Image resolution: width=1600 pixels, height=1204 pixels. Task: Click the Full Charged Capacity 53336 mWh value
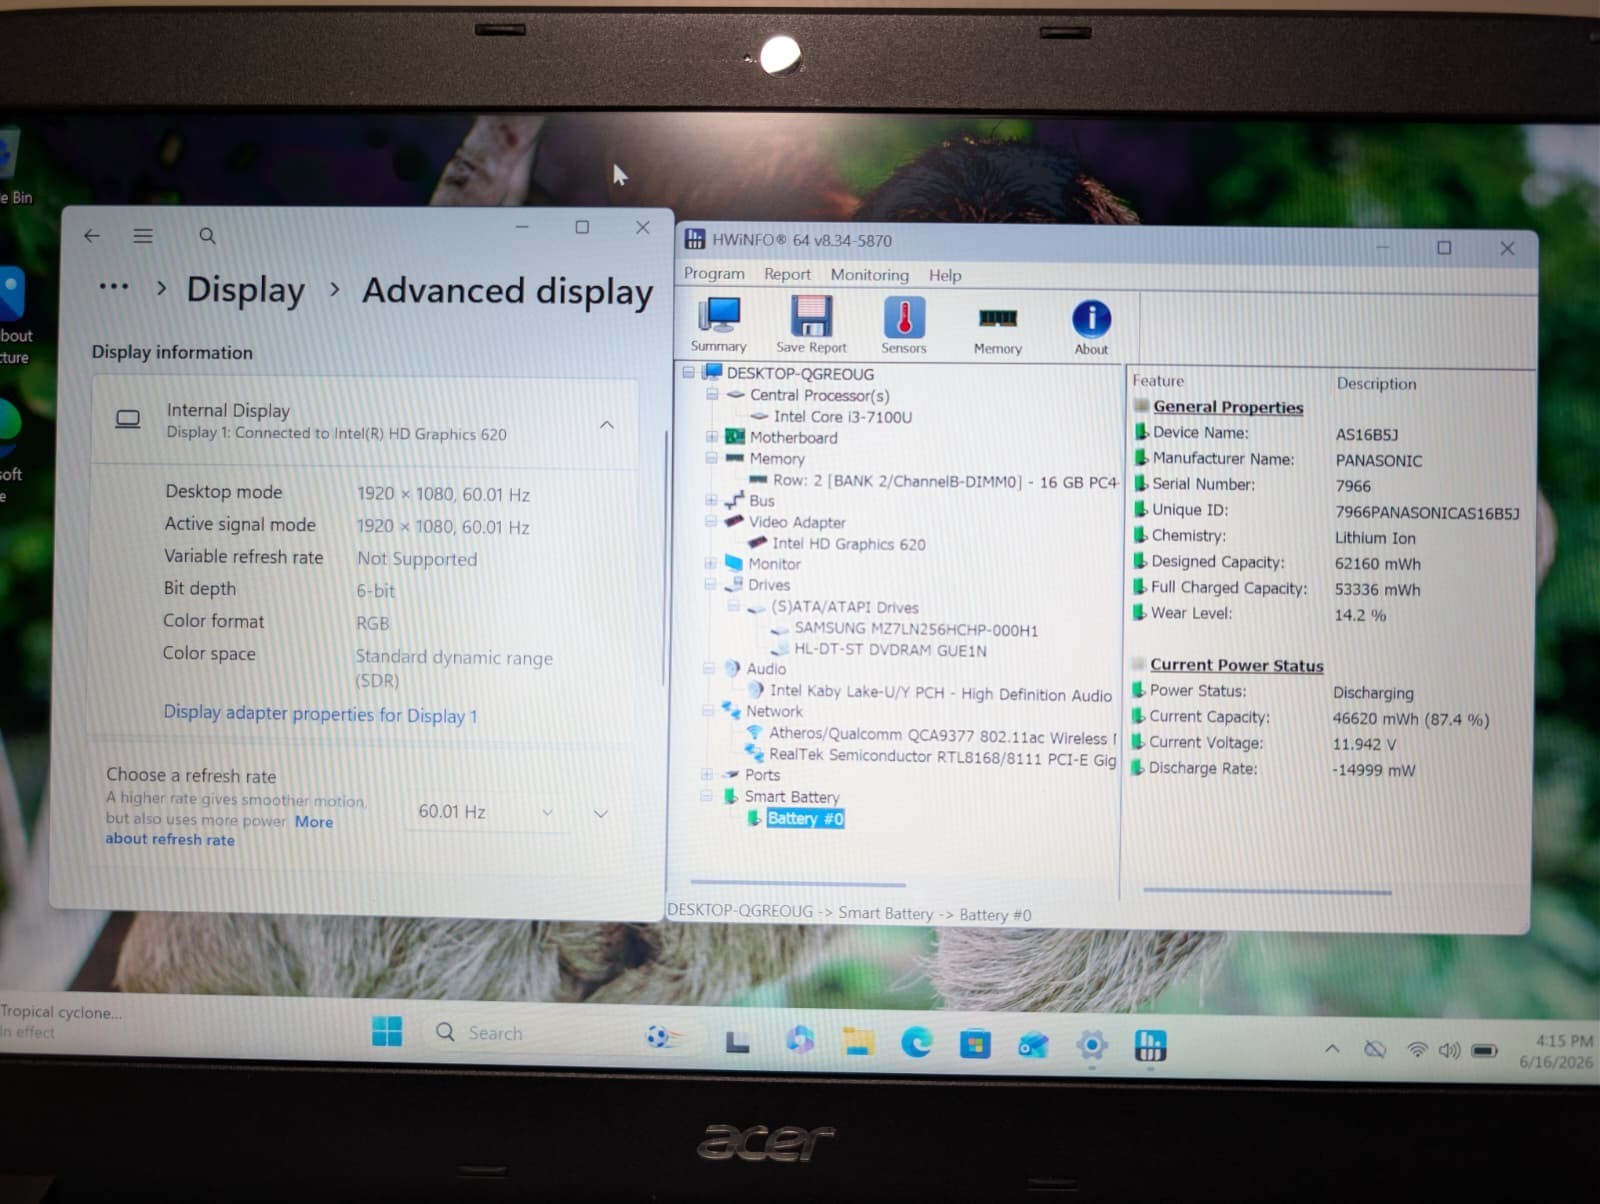pos(1376,590)
